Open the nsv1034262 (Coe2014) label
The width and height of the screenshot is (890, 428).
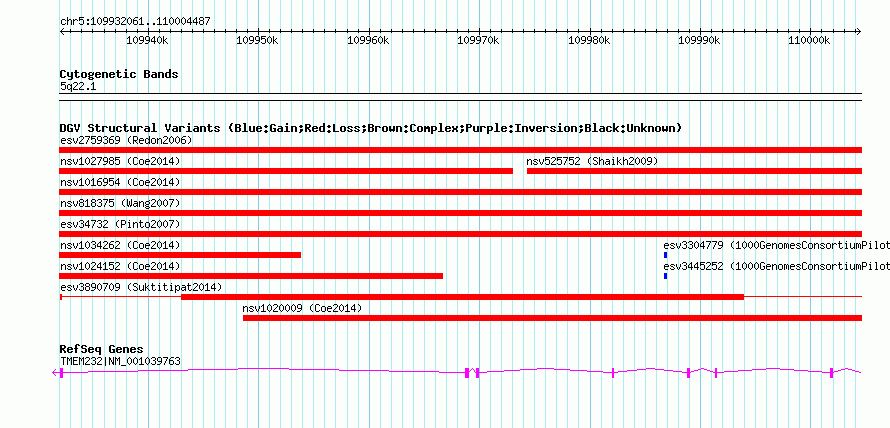tap(120, 245)
